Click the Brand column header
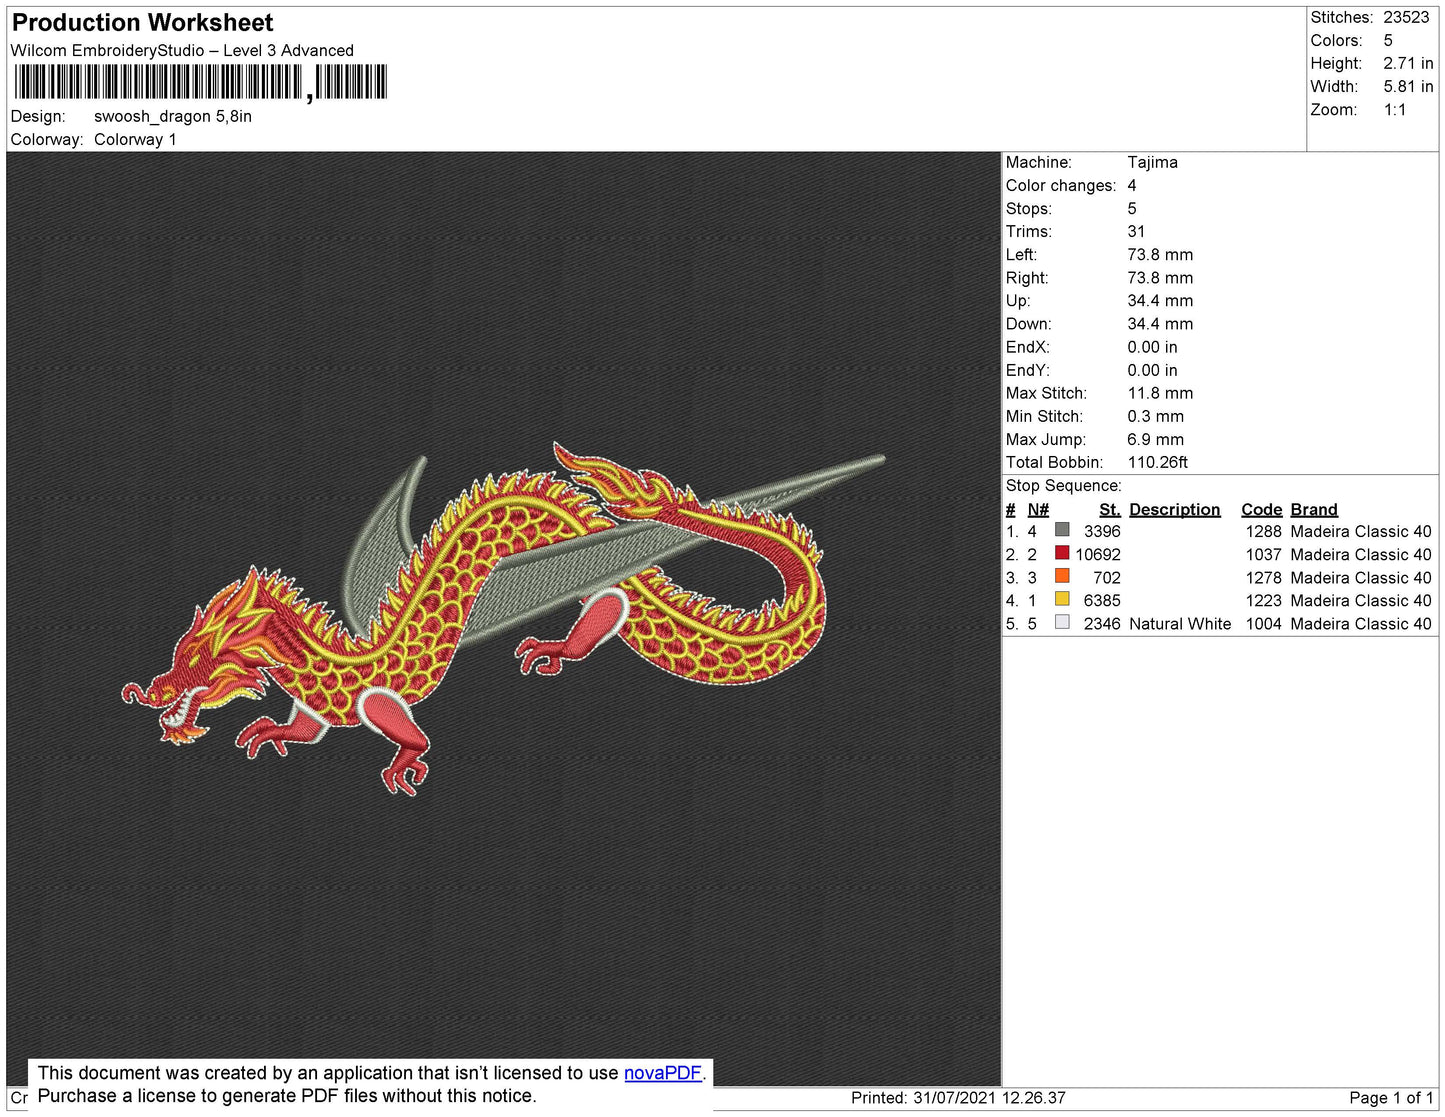 1313,509
